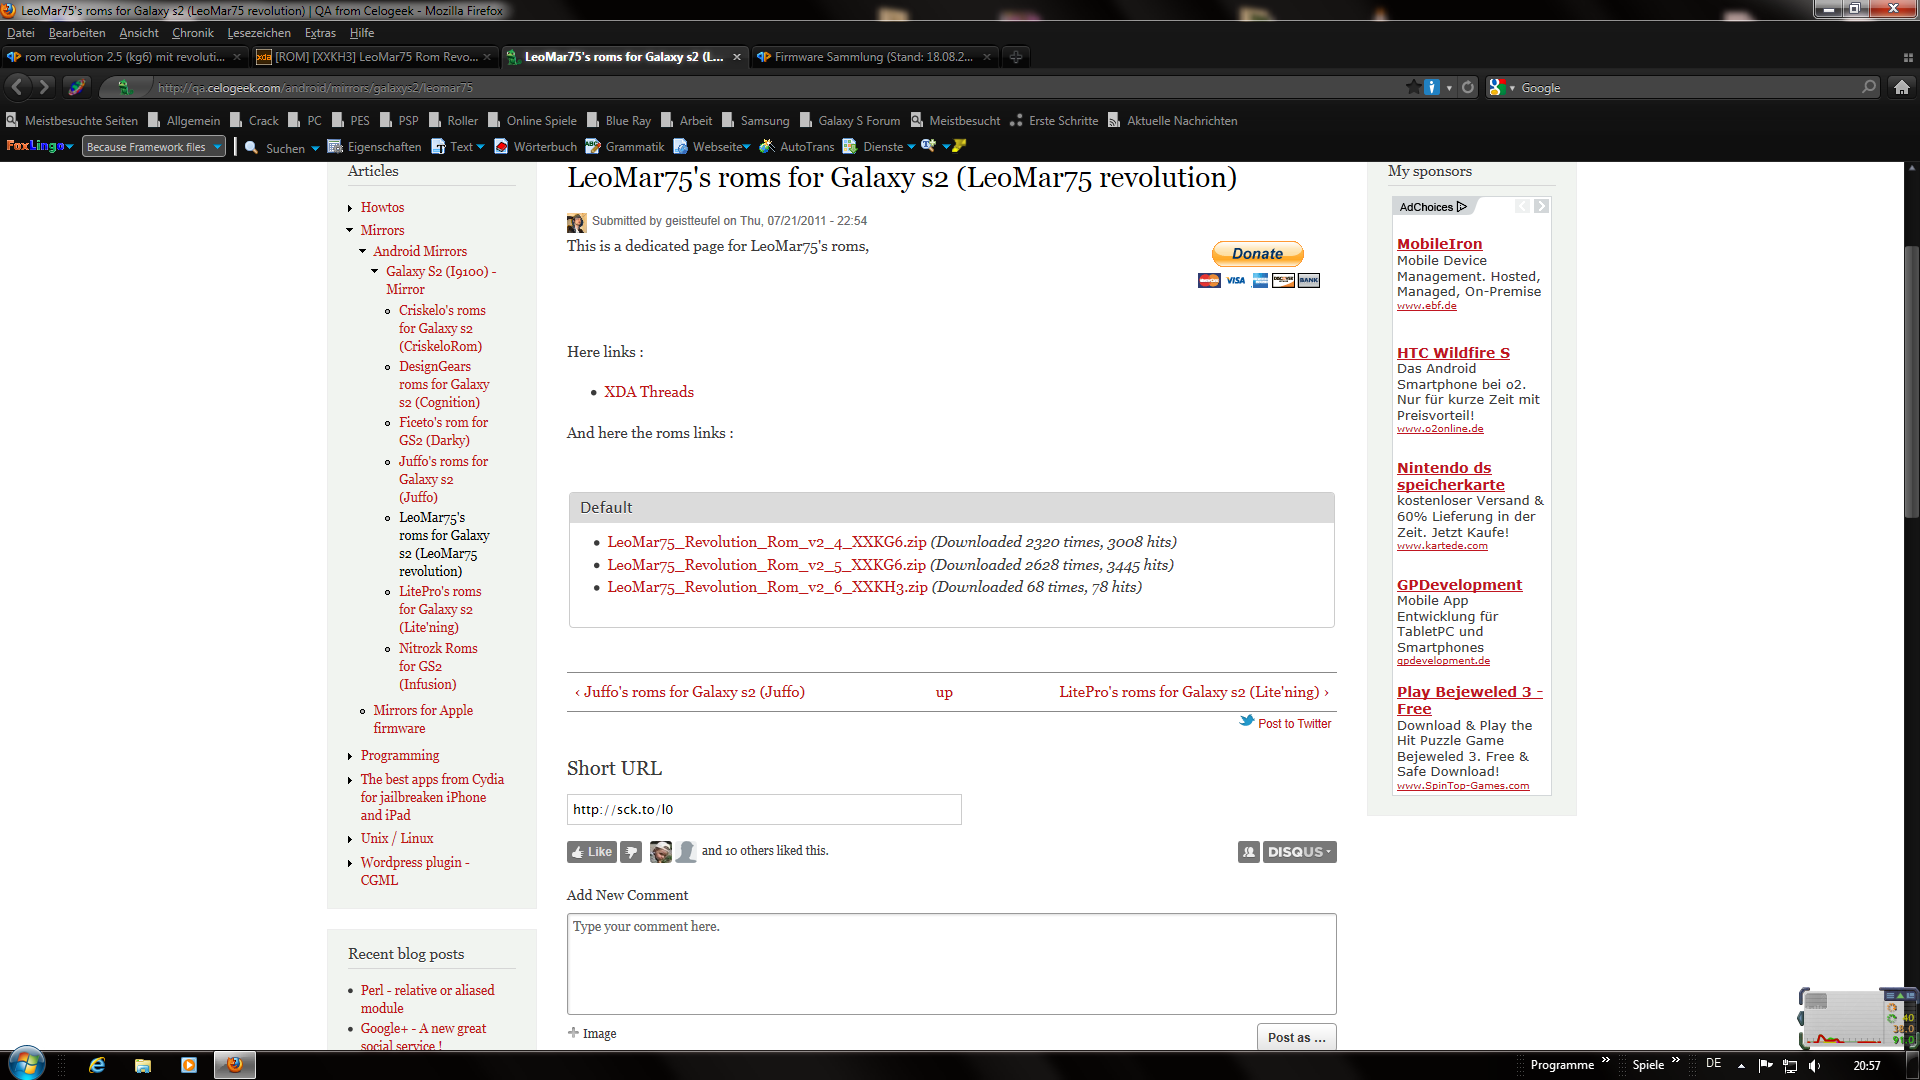Expand the Programming section in Articles
The width and height of the screenshot is (1920, 1080).
point(350,756)
